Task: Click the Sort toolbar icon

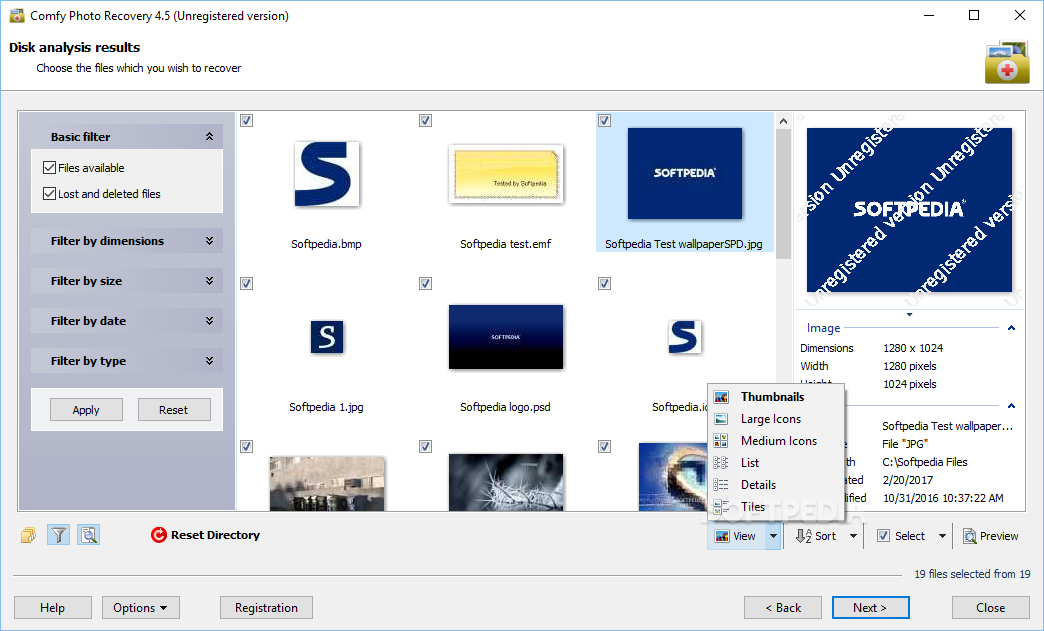Action: (804, 536)
